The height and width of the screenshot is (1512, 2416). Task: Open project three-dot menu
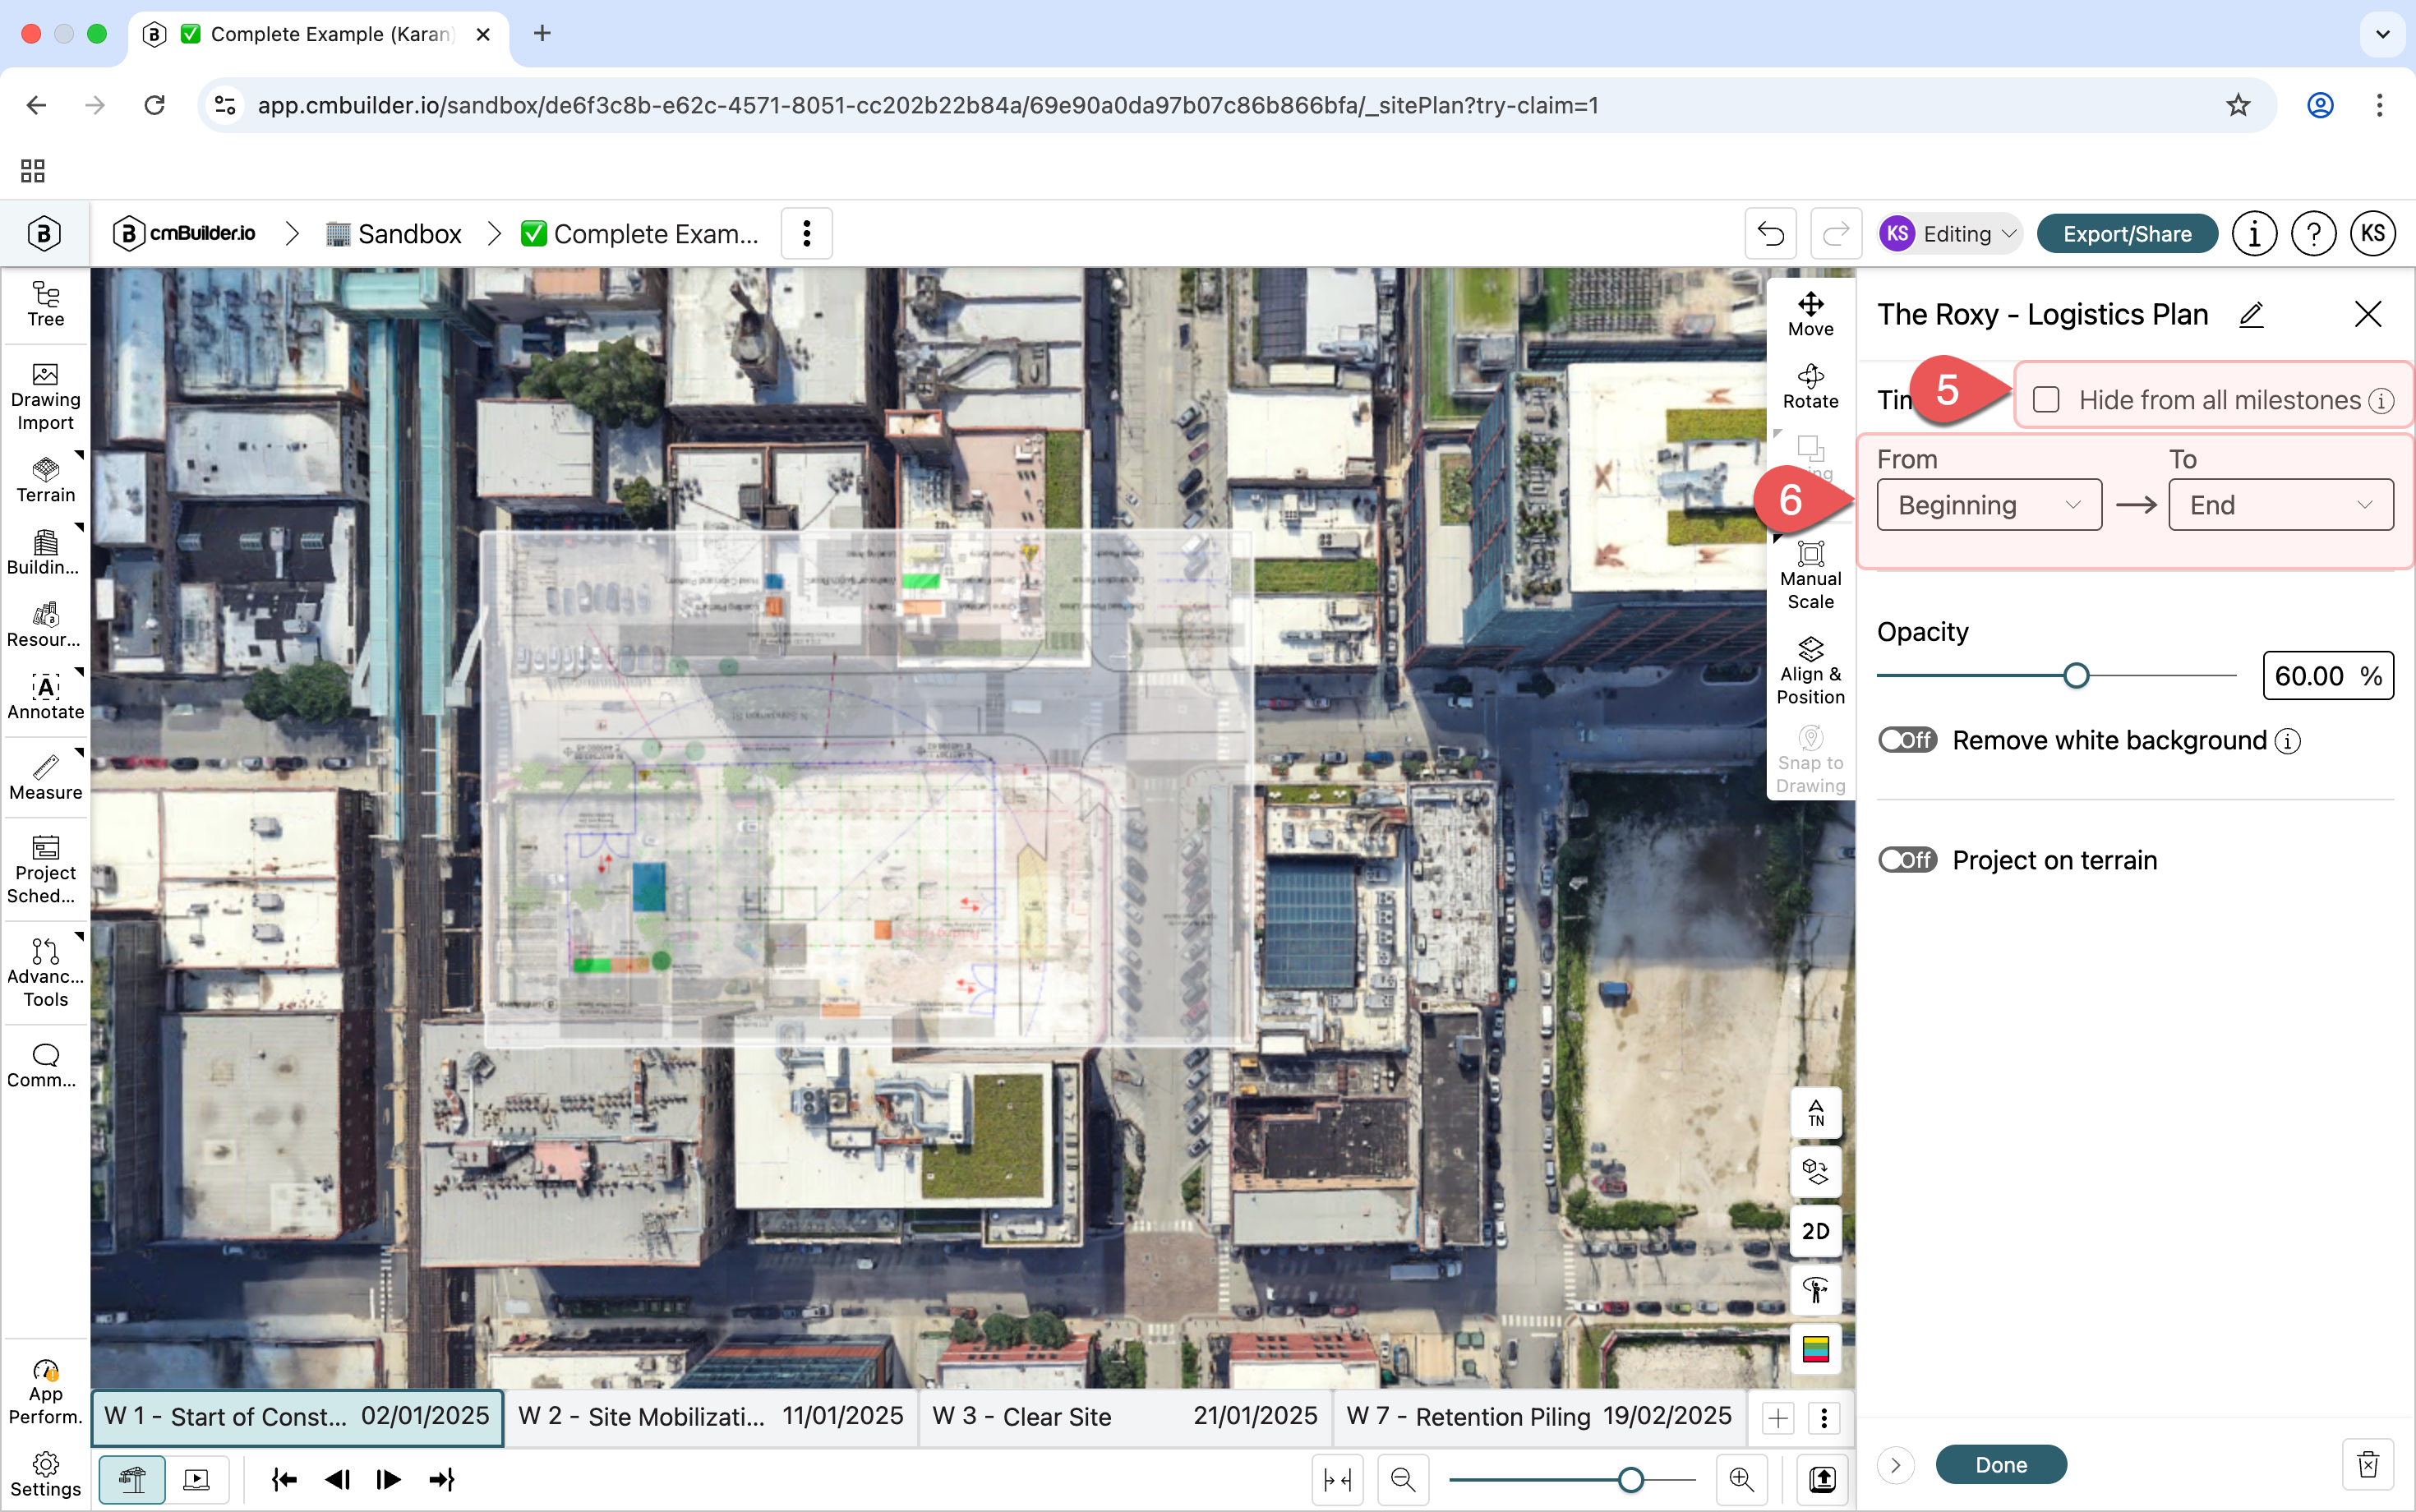pyautogui.click(x=806, y=234)
